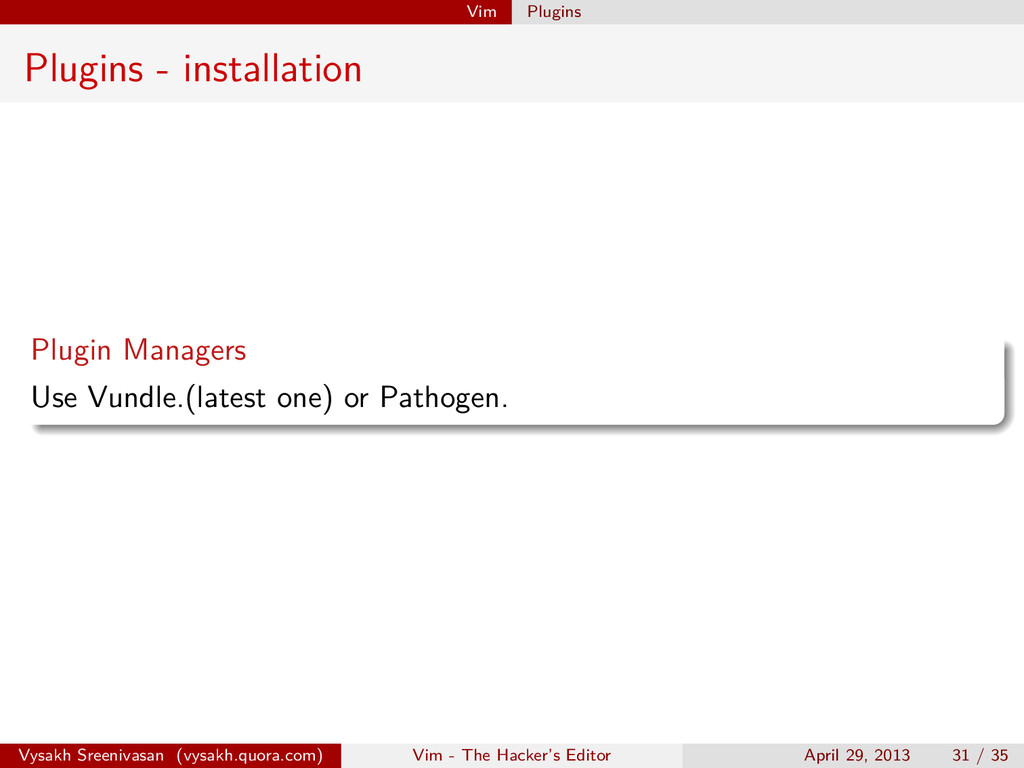Screen dimensions: 1024x768
Task: Open the Vim section in header navigation
Action: coord(481,12)
